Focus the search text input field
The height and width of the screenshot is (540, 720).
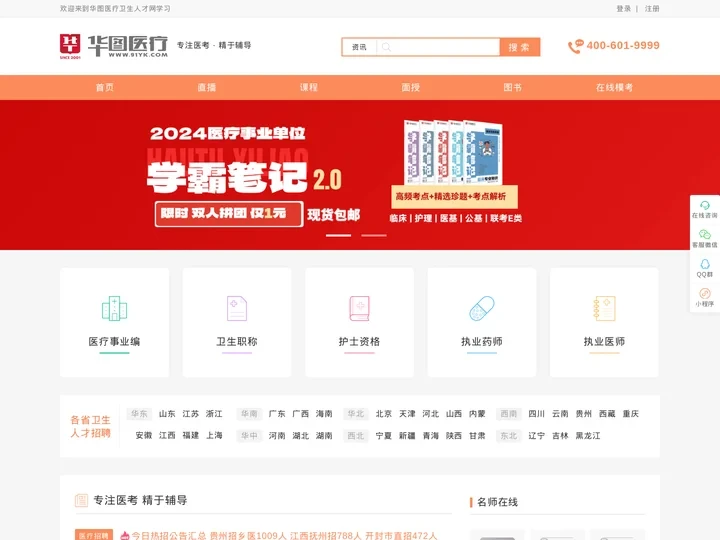438,47
